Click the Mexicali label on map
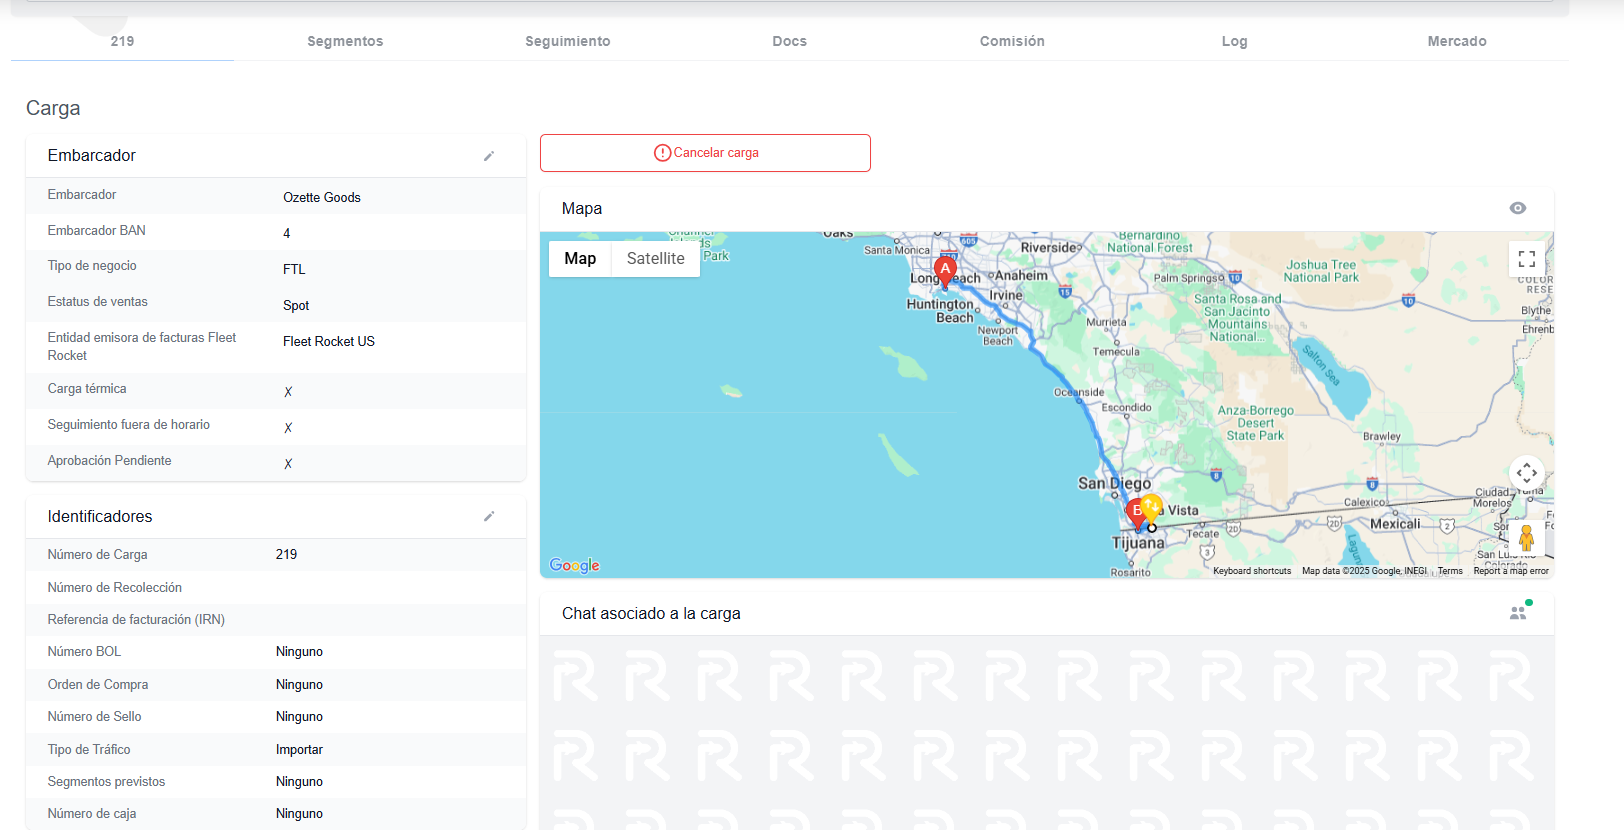Image resolution: width=1624 pixels, height=830 pixels. [1395, 524]
